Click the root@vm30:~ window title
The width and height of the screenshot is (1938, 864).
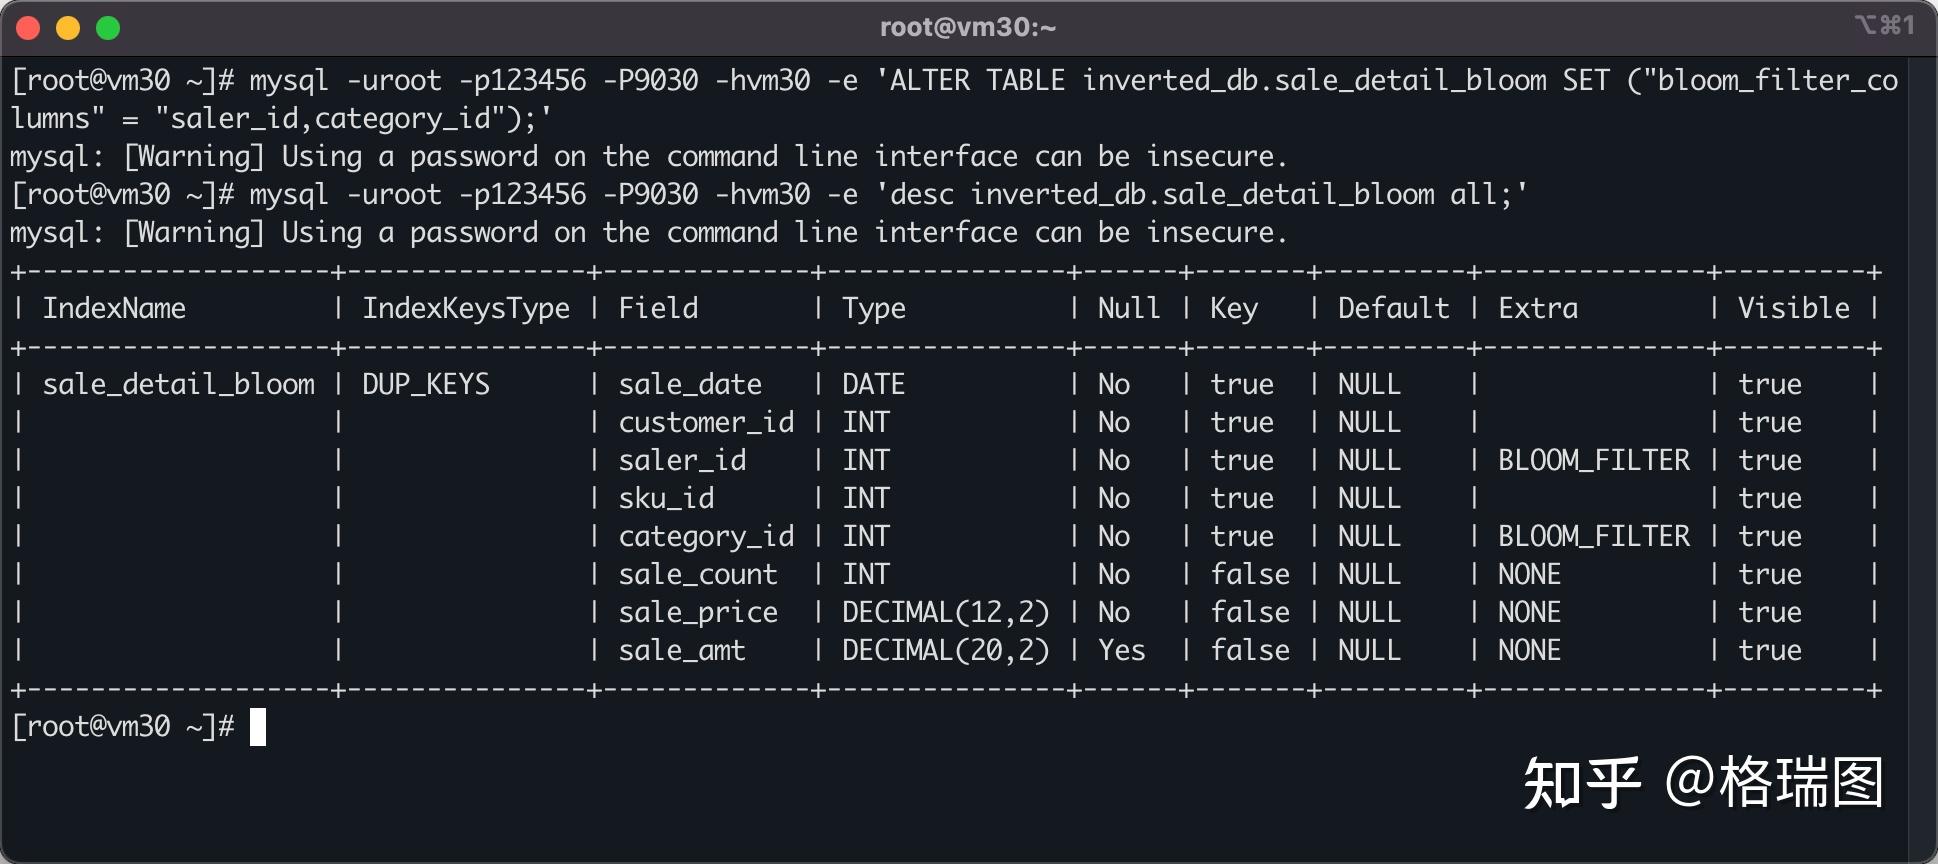968,27
